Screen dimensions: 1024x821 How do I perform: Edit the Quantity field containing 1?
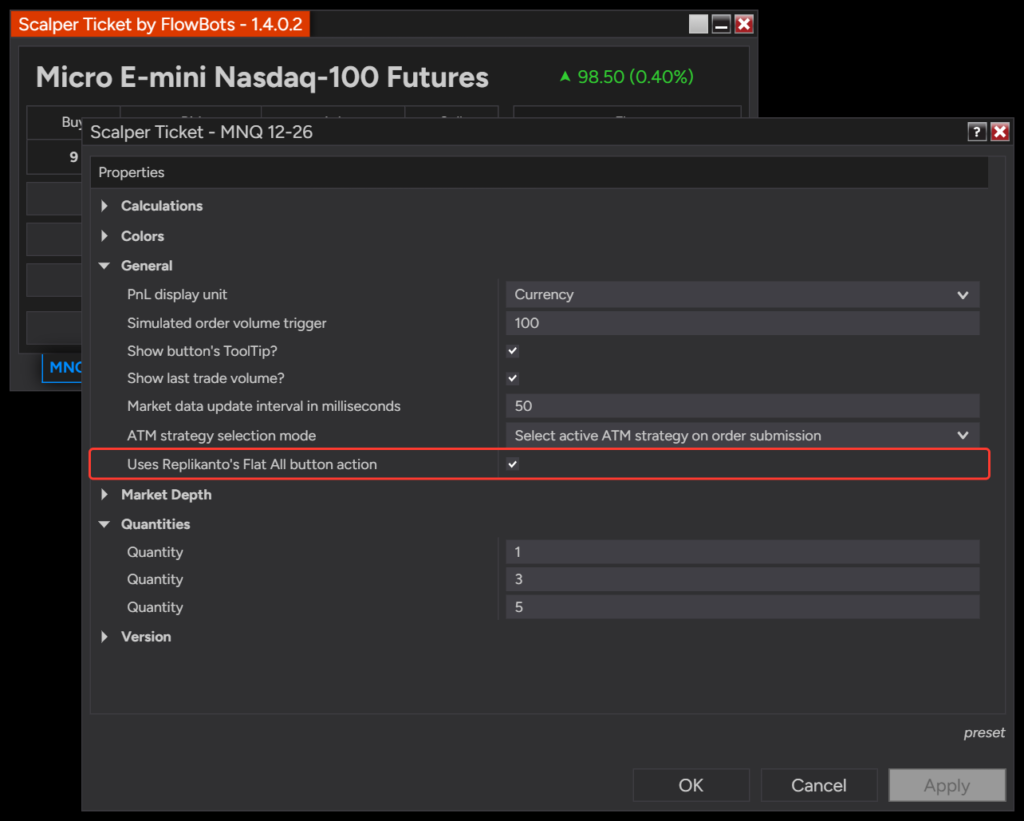(x=742, y=552)
